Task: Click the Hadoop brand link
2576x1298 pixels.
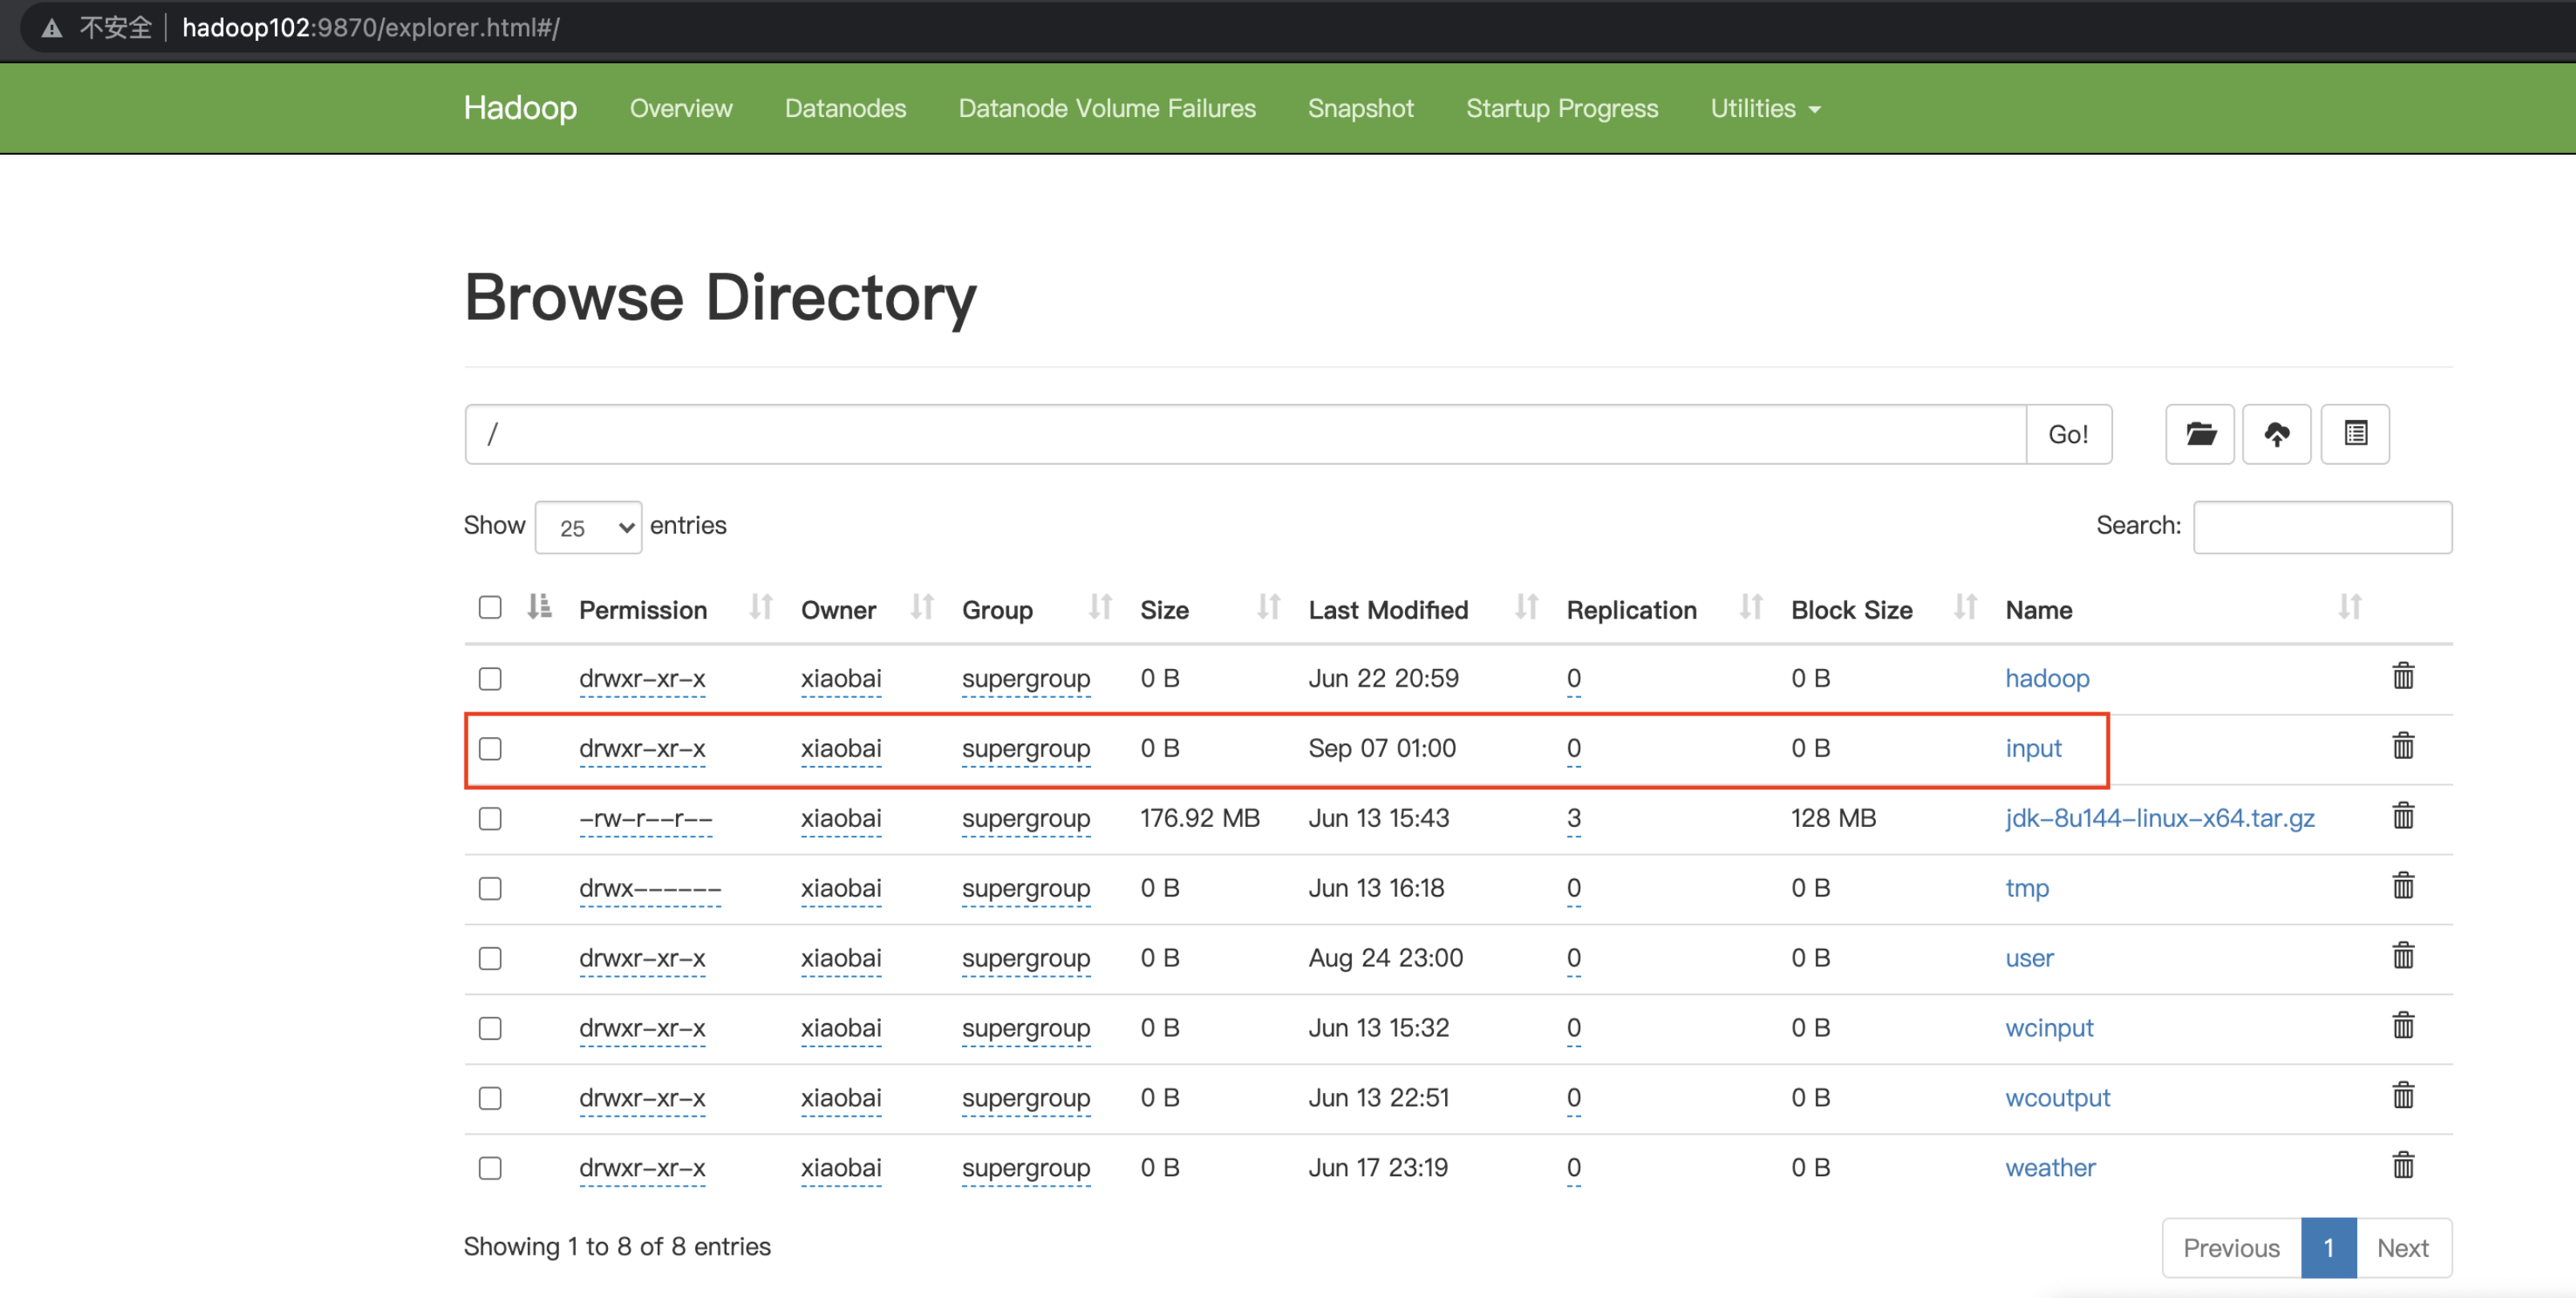Action: tap(520, 107)
